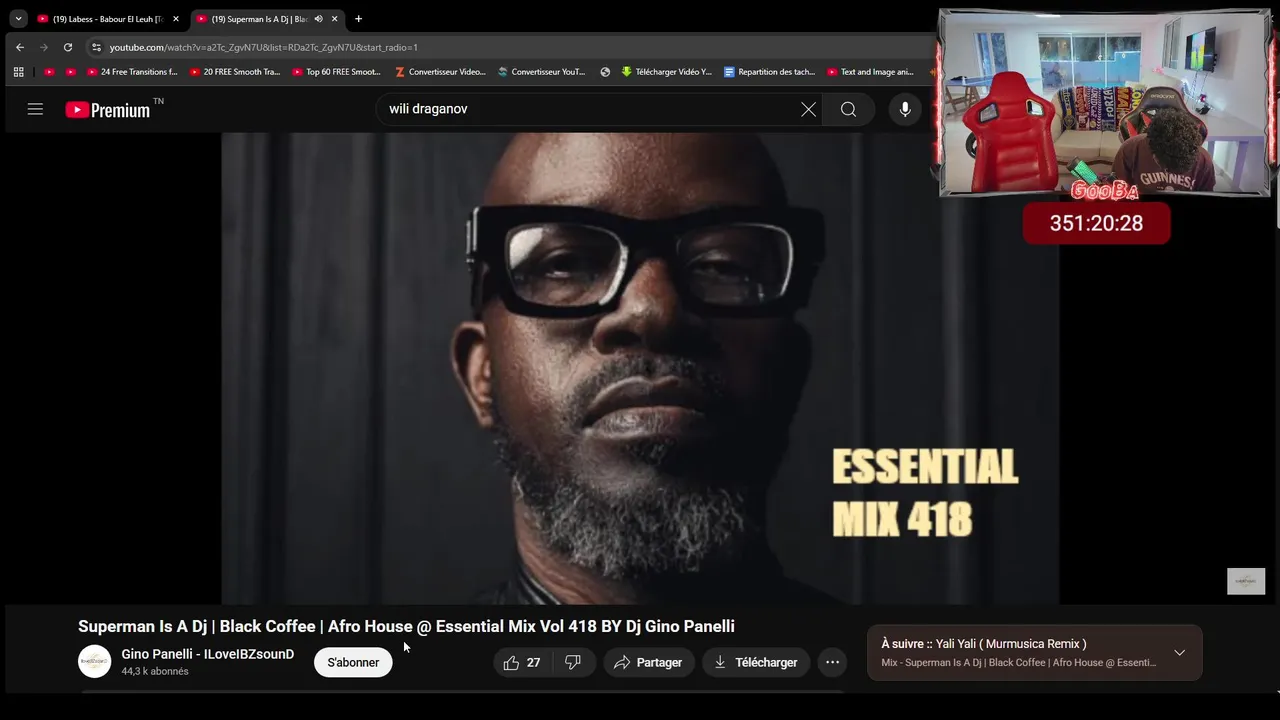Screen dimensions: 1280x720
Task: Play or pause the Essential Mix video
Action: tap(640, 368)
